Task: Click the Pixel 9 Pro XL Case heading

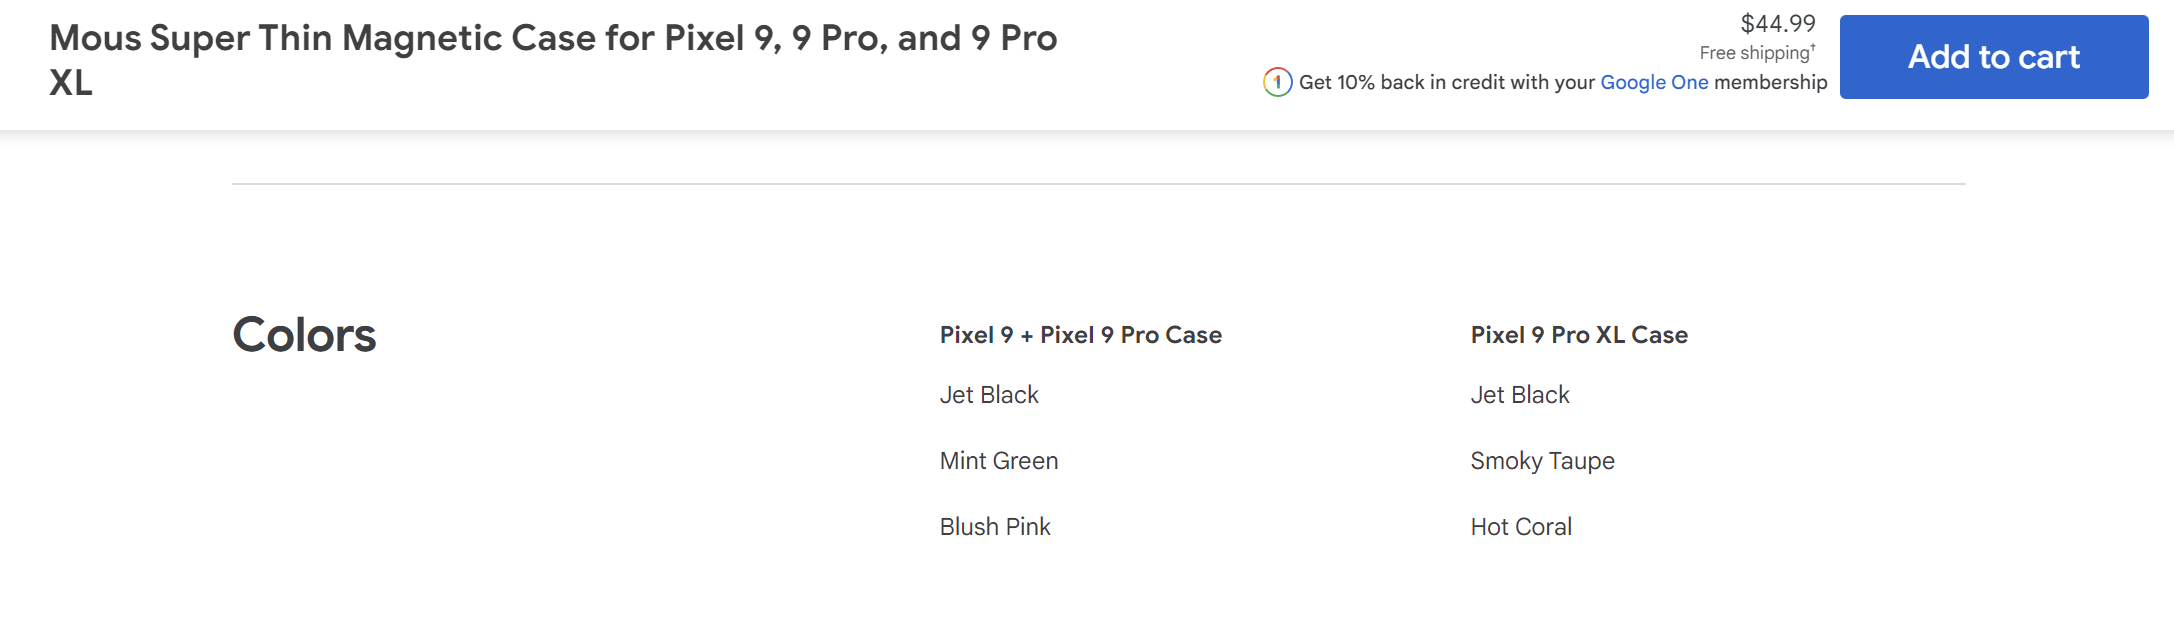Action: [x=1578, y=335]
